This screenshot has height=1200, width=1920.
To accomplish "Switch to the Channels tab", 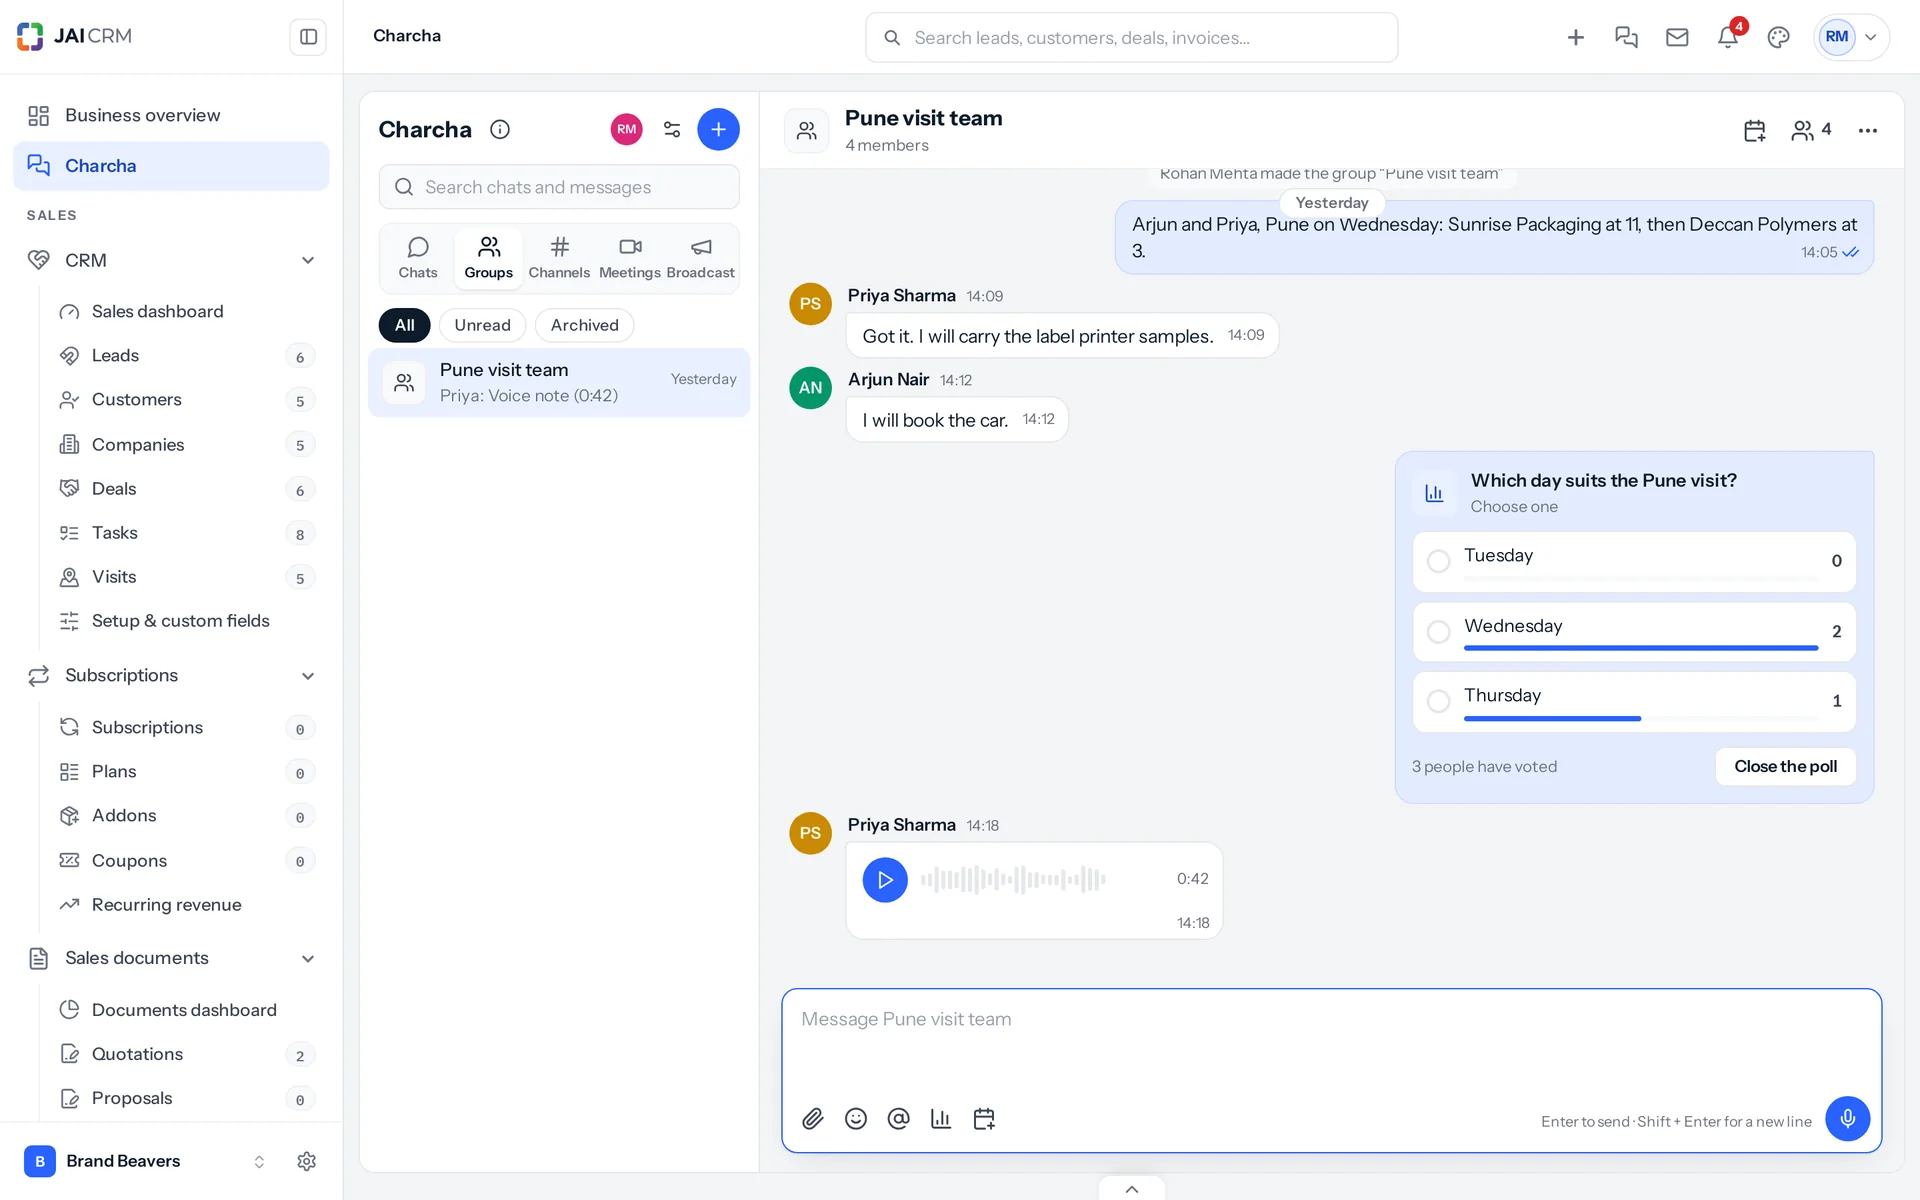I will pyautogui.click(x=559, y=258).
